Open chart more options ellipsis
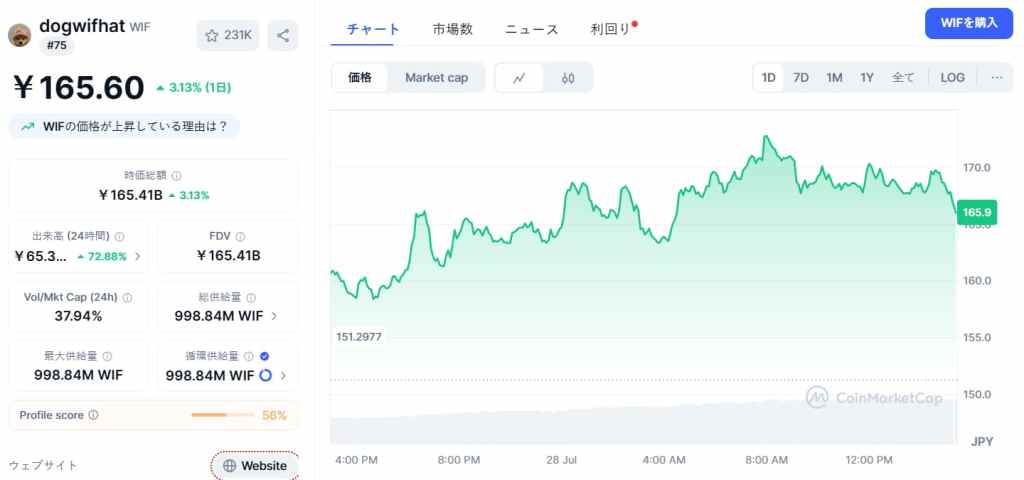The image size is (1024, 480). point(997,78)
